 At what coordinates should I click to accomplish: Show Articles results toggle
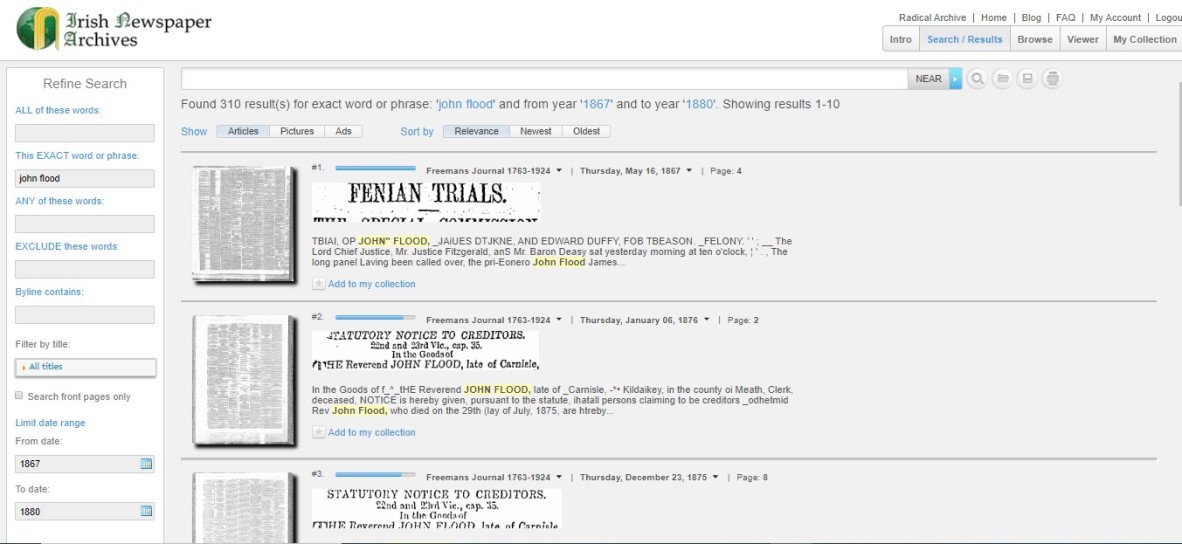click(243, 131)
